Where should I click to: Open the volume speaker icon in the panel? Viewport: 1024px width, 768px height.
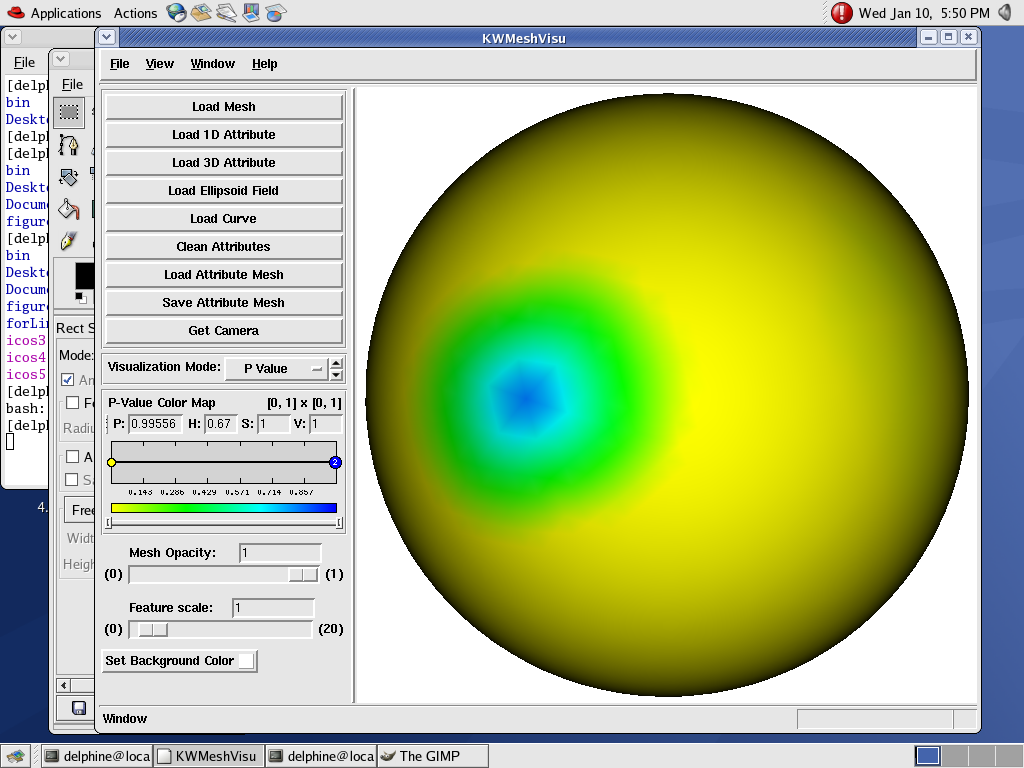pyautogui.click(x=1006, y=13)
